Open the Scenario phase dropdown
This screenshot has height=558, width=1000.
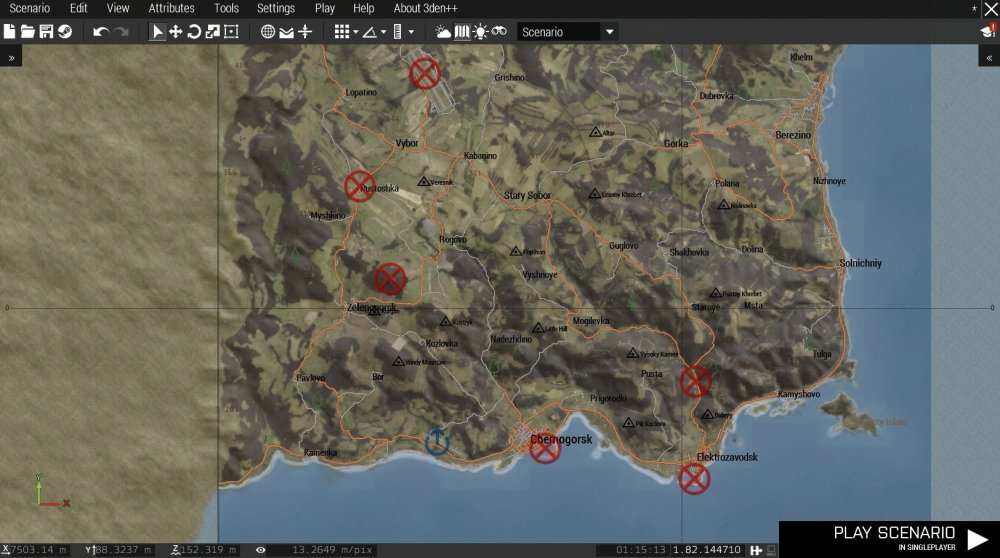(x=609, y=32)
